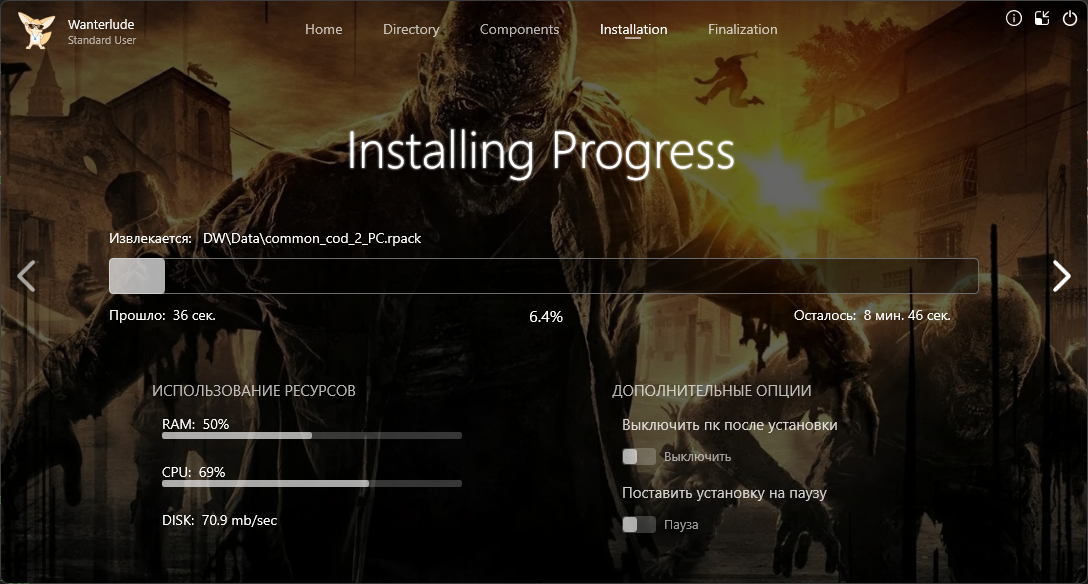This screenshot has width=1088, height=584.
Task: Click the Выключить пк после установки label
Action: (729, 424)
